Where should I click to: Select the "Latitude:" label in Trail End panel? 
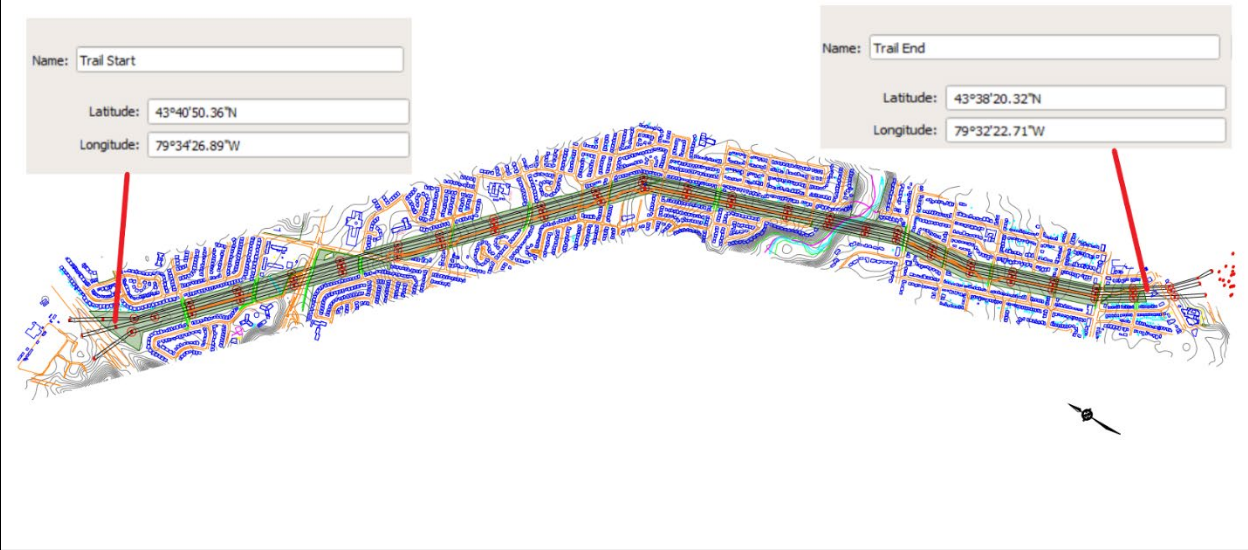click(x=909, y=98)
